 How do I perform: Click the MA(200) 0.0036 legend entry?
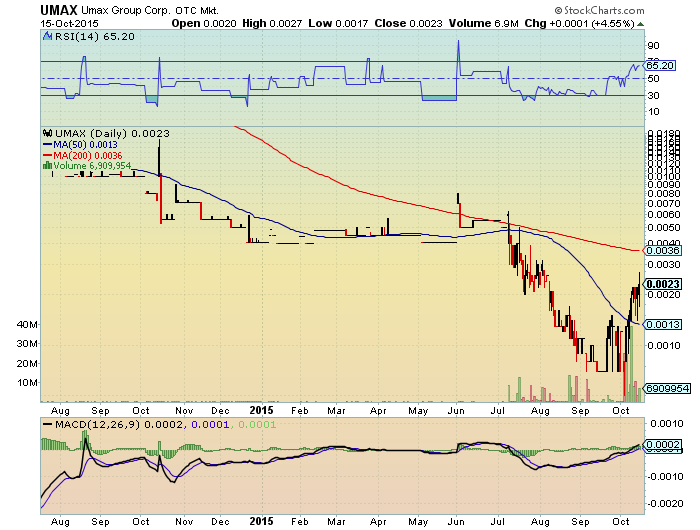tap(83, 155)
